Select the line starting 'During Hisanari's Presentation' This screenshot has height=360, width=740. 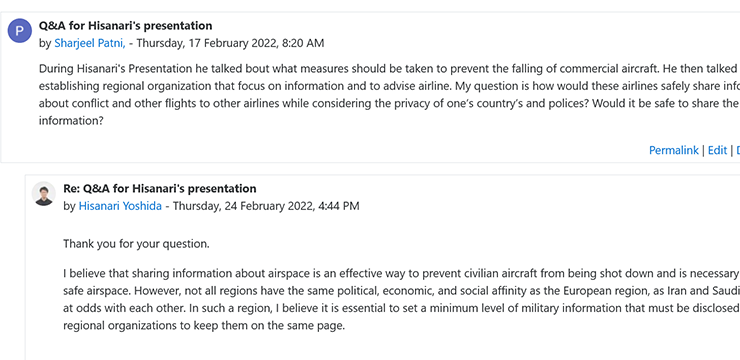389,69
